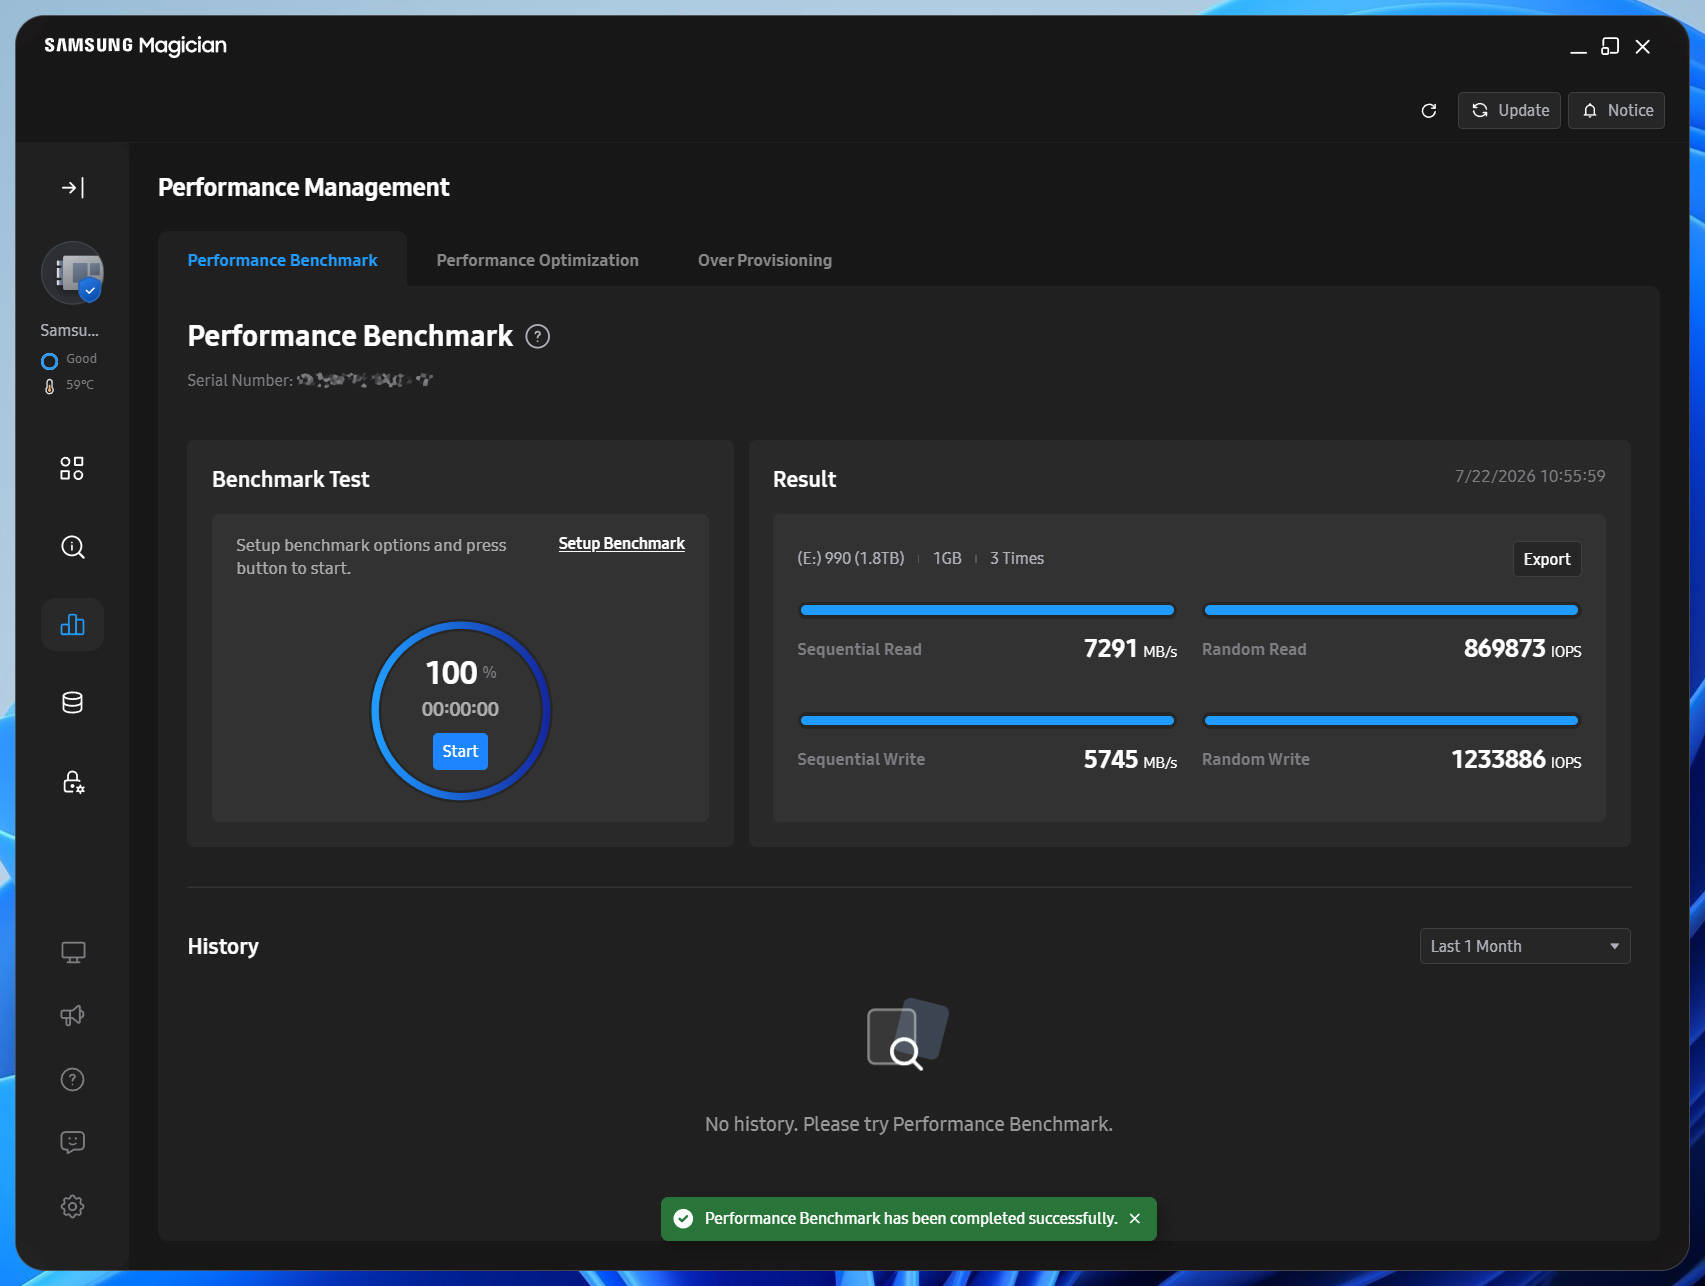This screenshot has width=1705, height=1286.
Task: Close the Samsung Magician window
Action: [1642, 47]
